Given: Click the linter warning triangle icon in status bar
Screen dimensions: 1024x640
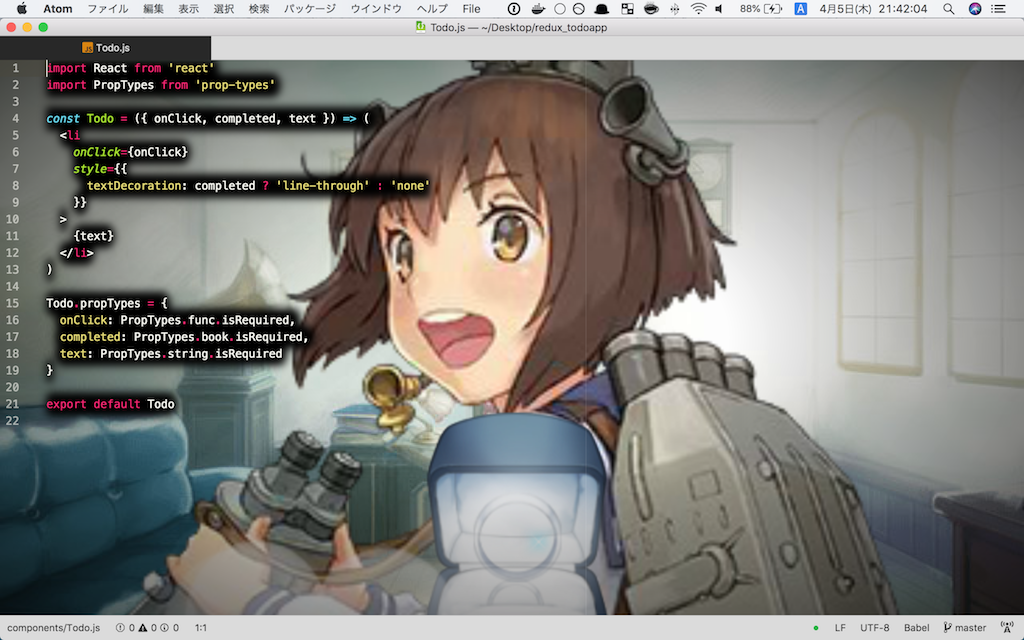Looking at the screenshot, I should point(143,628).
